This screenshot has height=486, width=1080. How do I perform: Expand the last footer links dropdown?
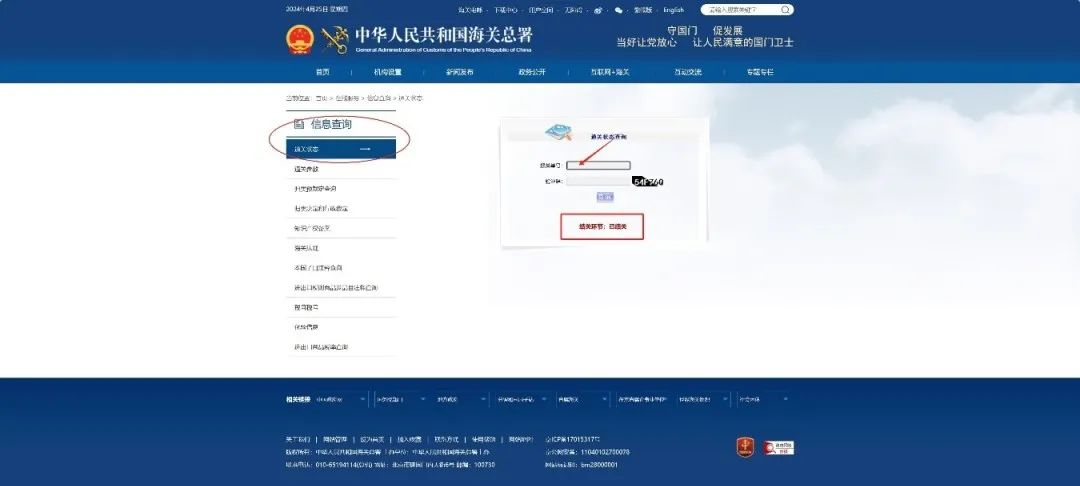point(762,399)
